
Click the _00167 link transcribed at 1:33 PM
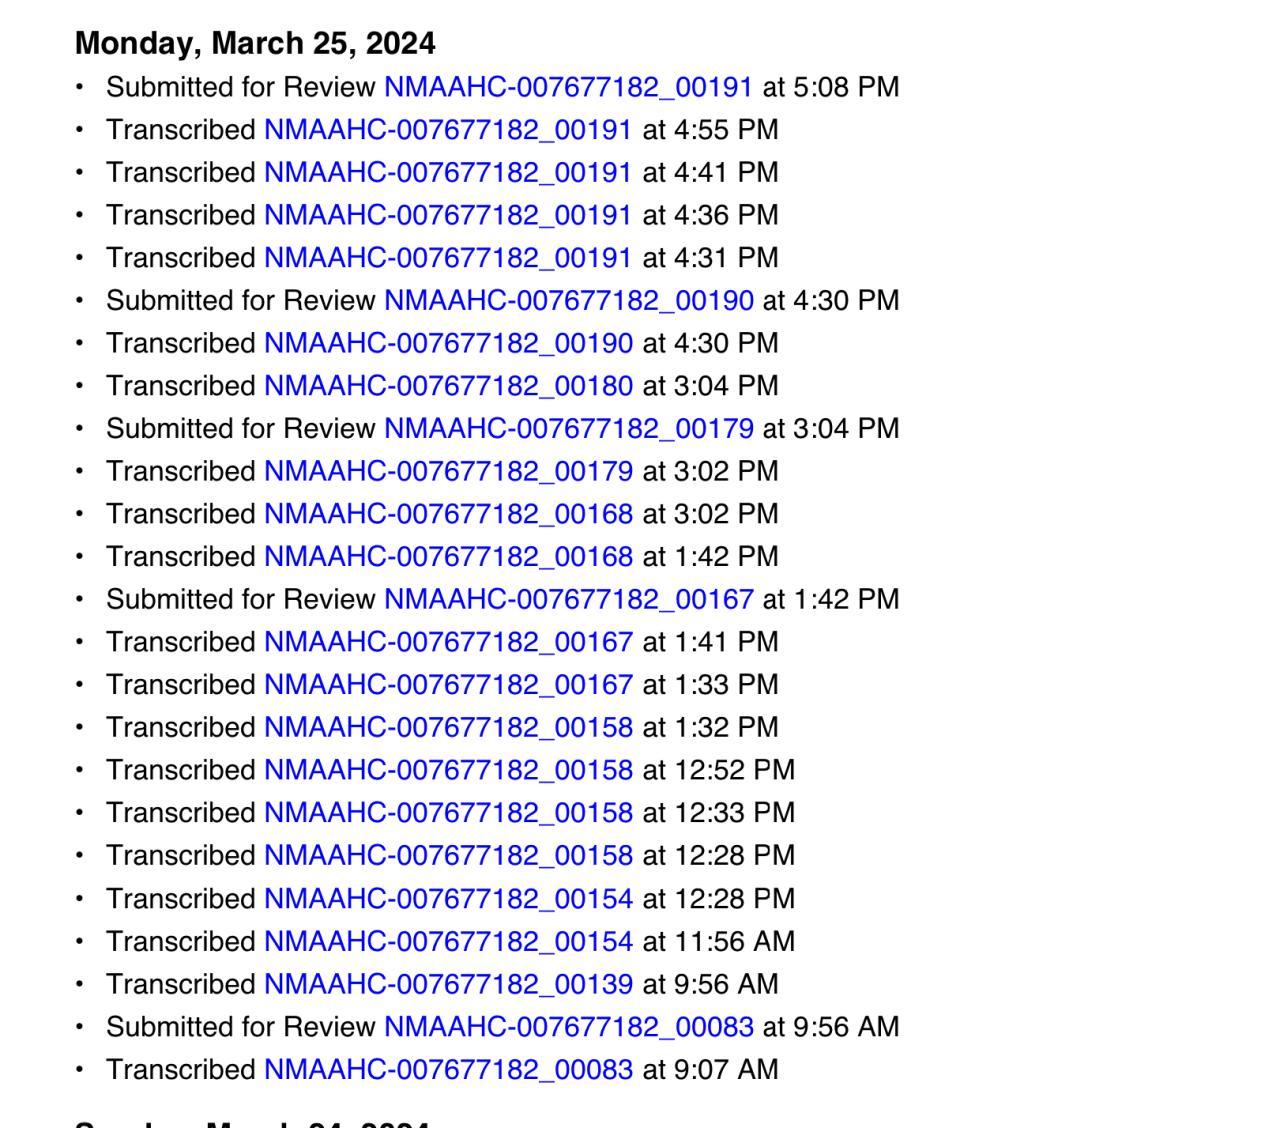tap(448, 685)
